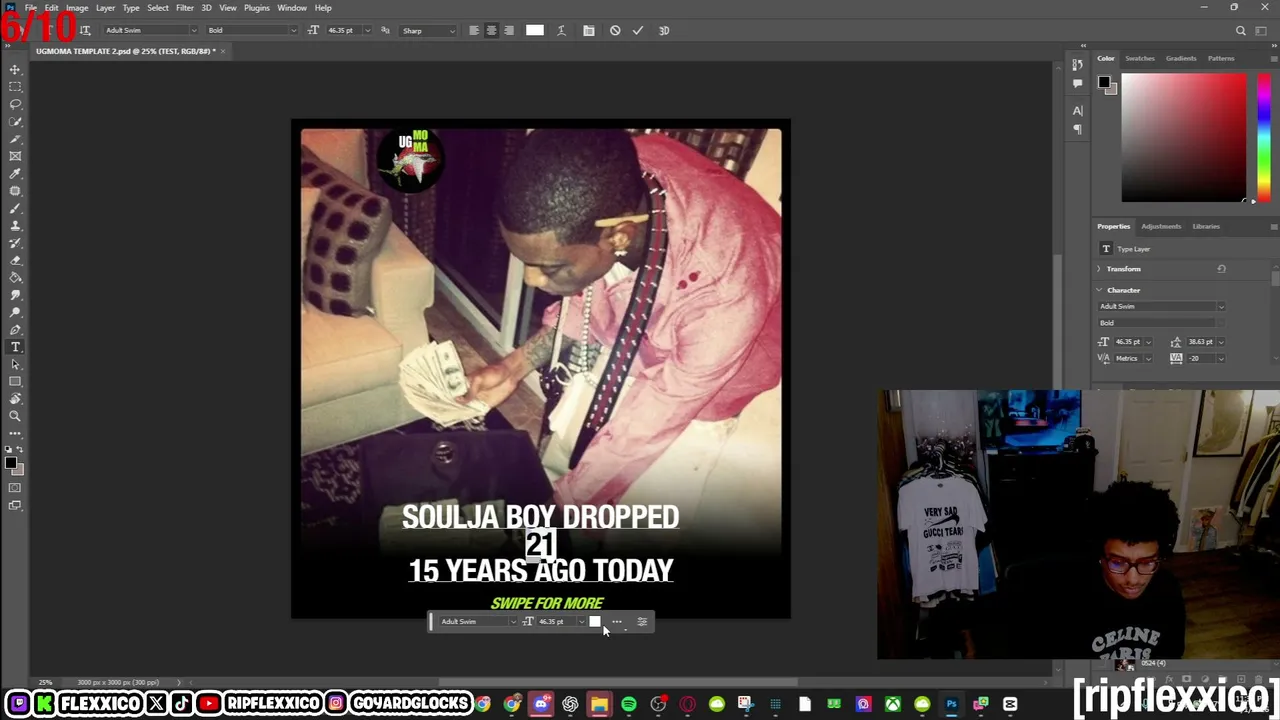Image resolution: width=1280 pixels, height=720 pixels.
Task: Select the Path Selection tool
Action: [x=15, y=364]
